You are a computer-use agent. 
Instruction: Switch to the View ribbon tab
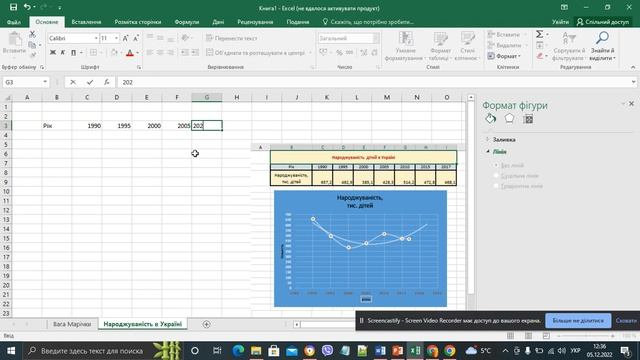point(298,22)
